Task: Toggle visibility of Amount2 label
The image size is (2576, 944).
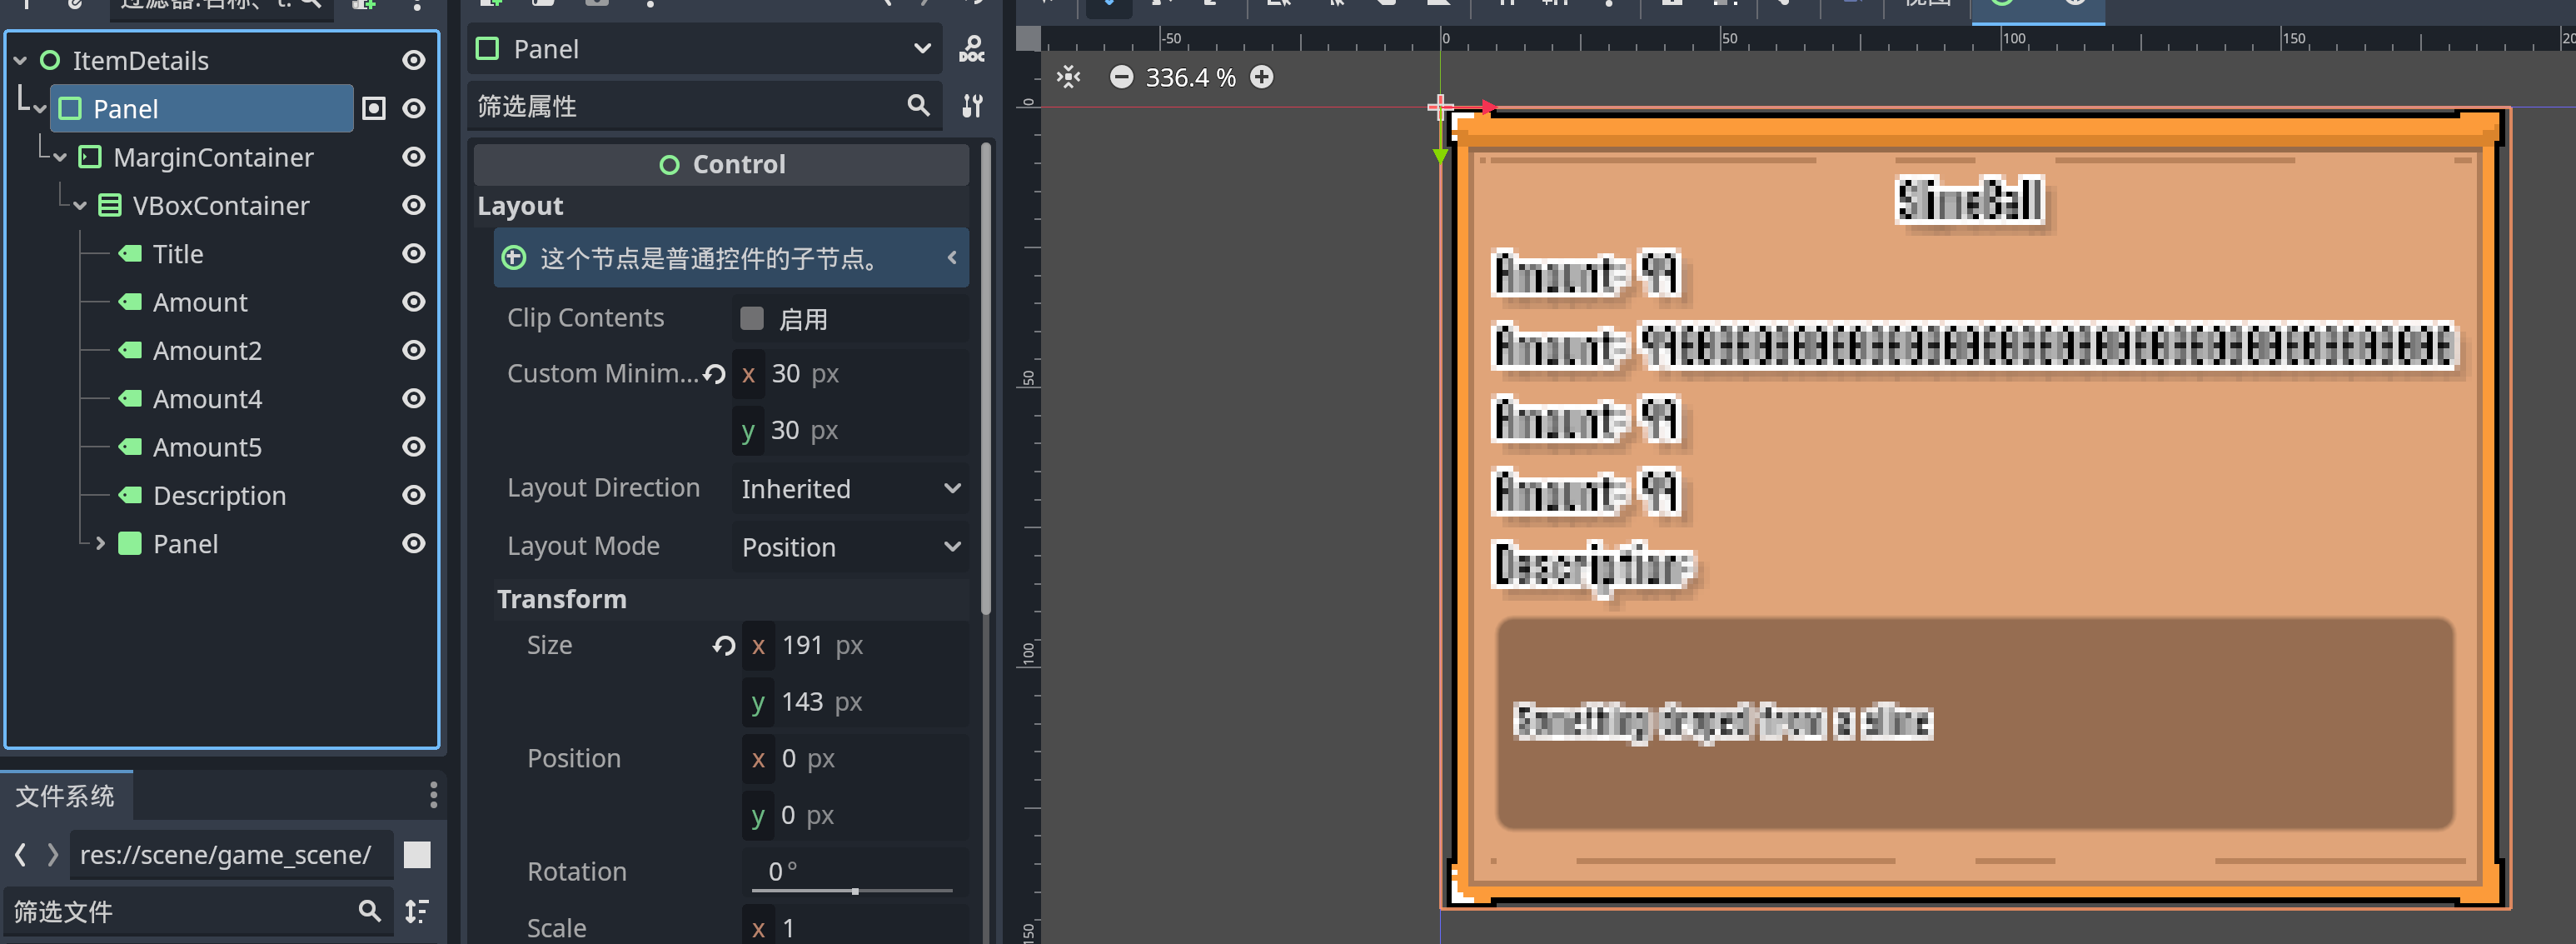Action: tap(413, 350)
